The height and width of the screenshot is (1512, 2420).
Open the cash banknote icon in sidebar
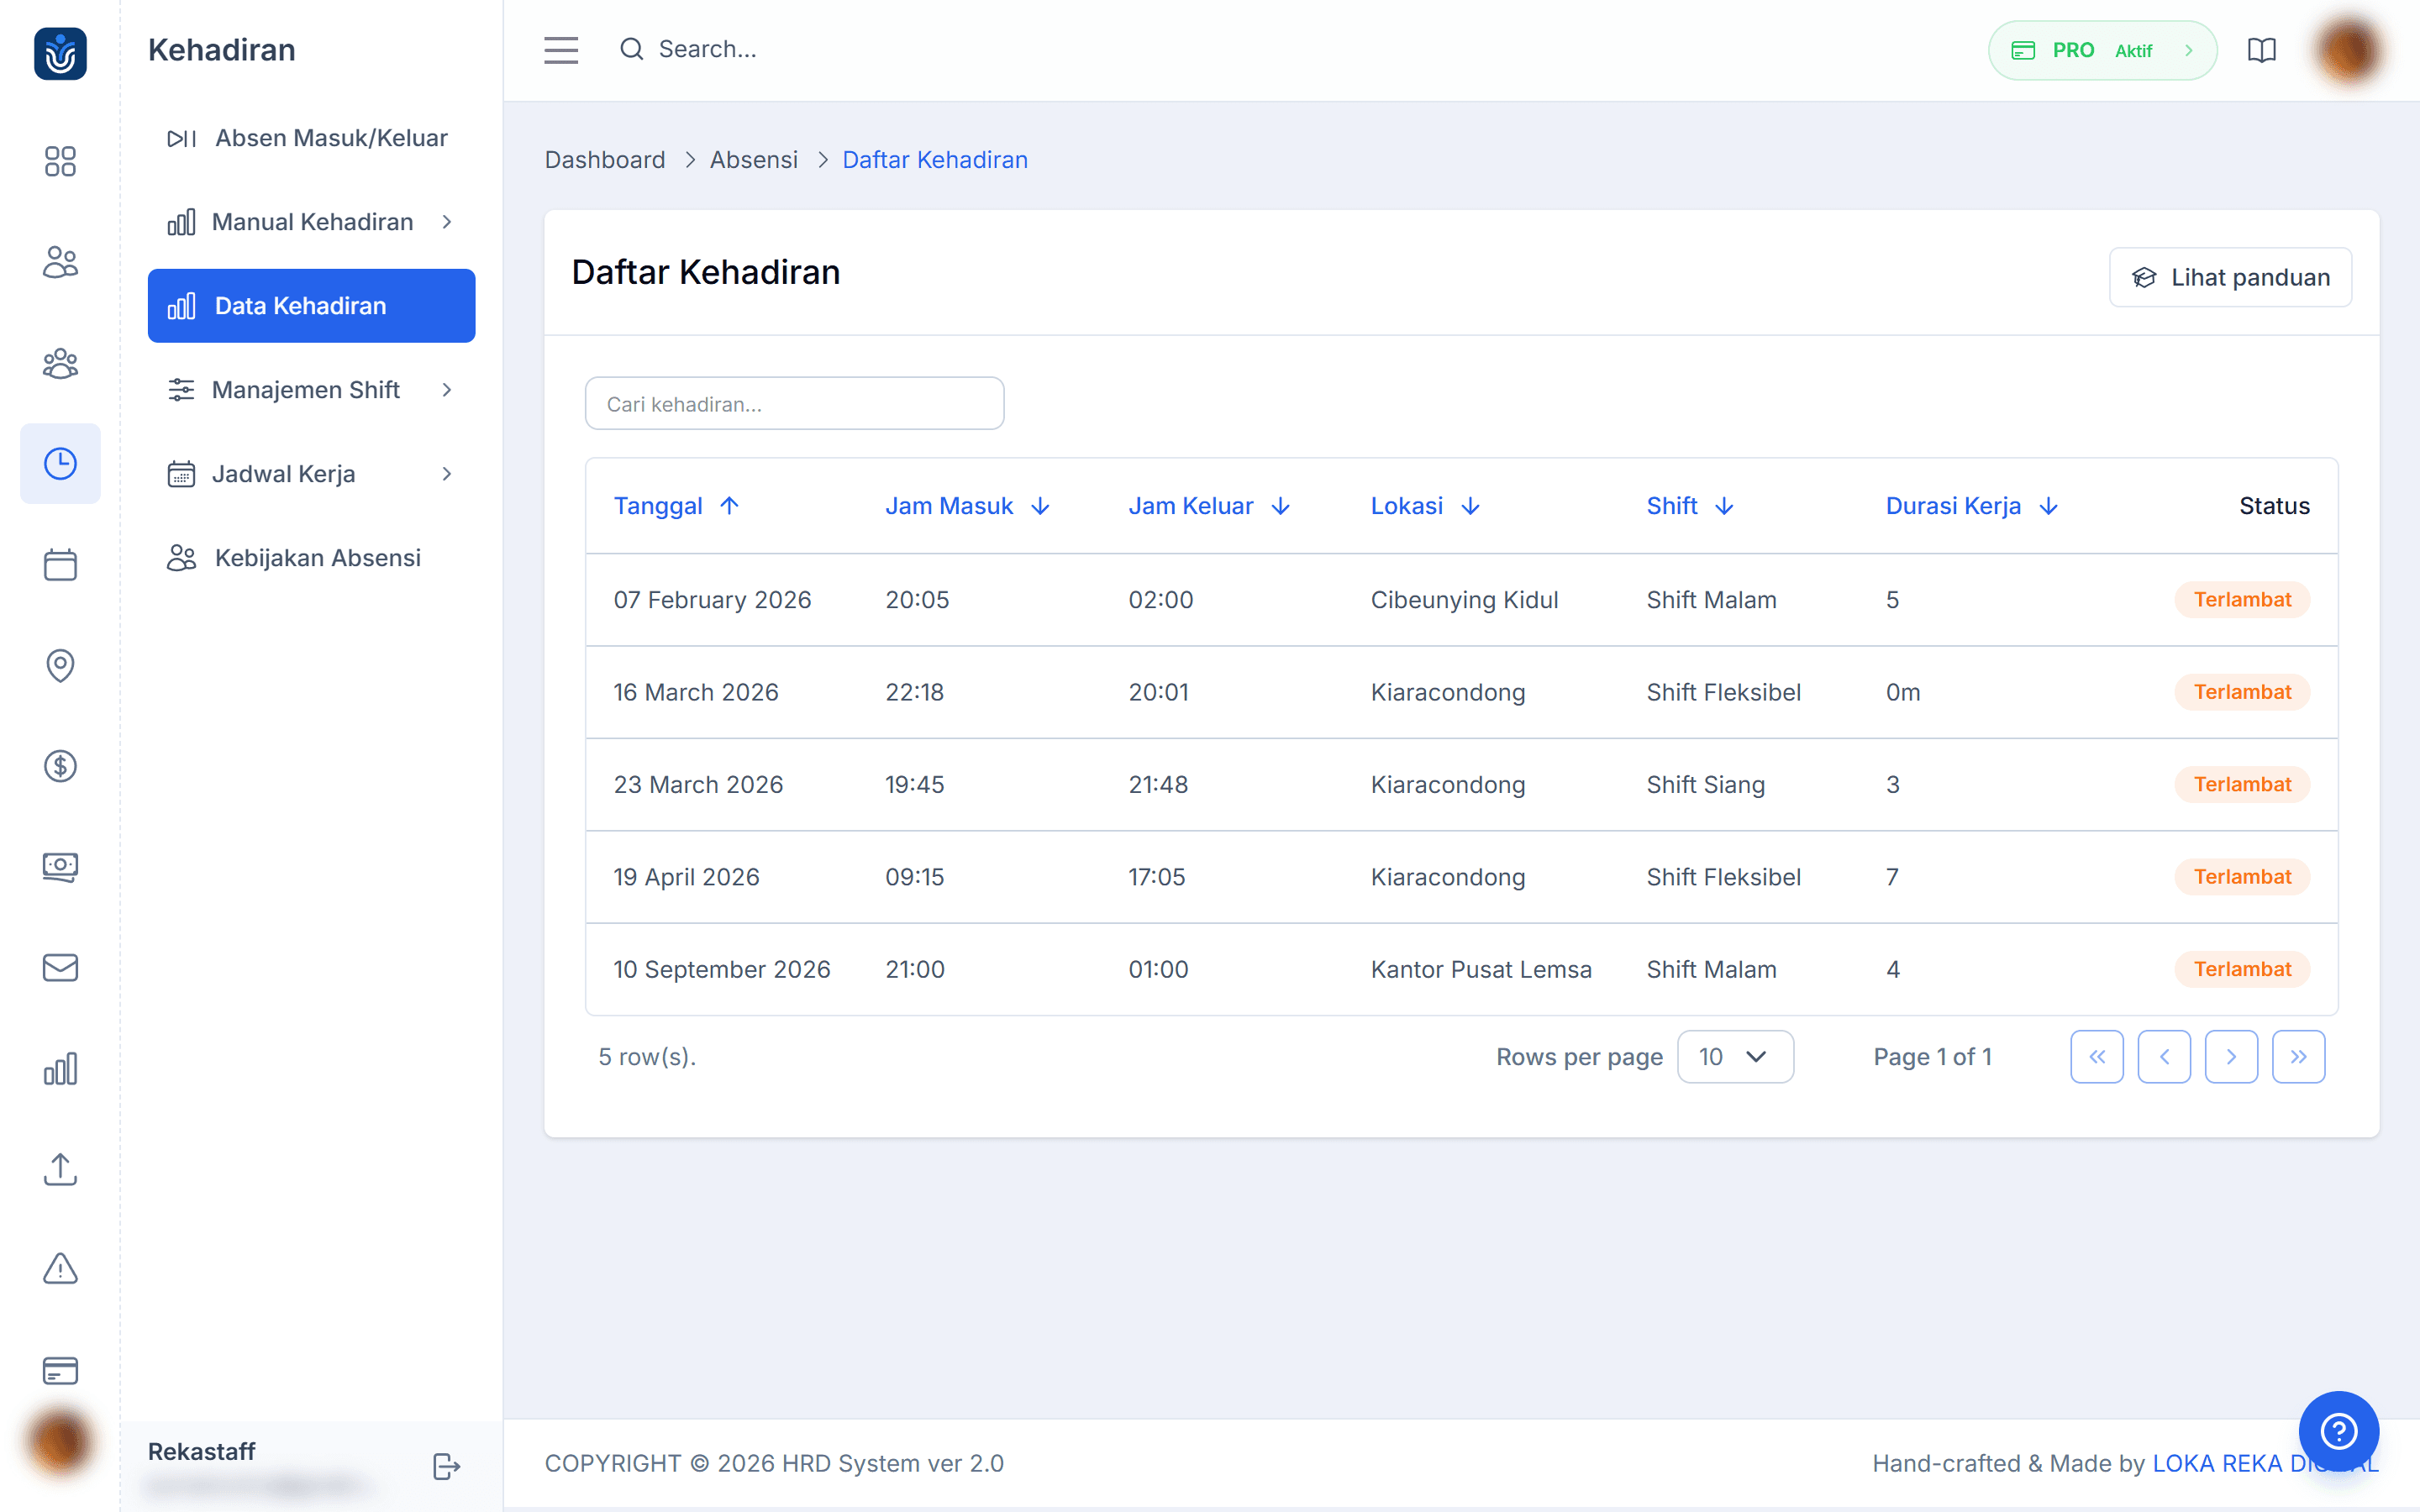point(60,867)
